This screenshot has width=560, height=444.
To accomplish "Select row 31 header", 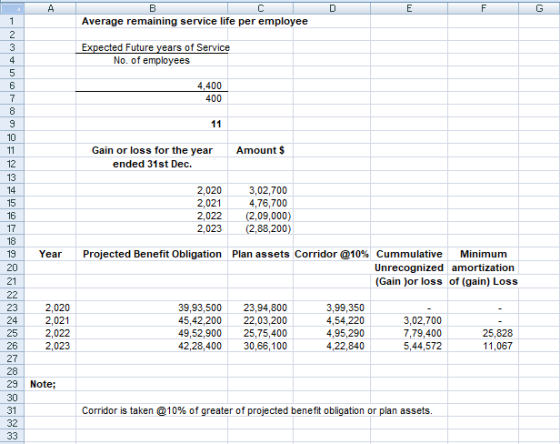I will click(12, 410).
